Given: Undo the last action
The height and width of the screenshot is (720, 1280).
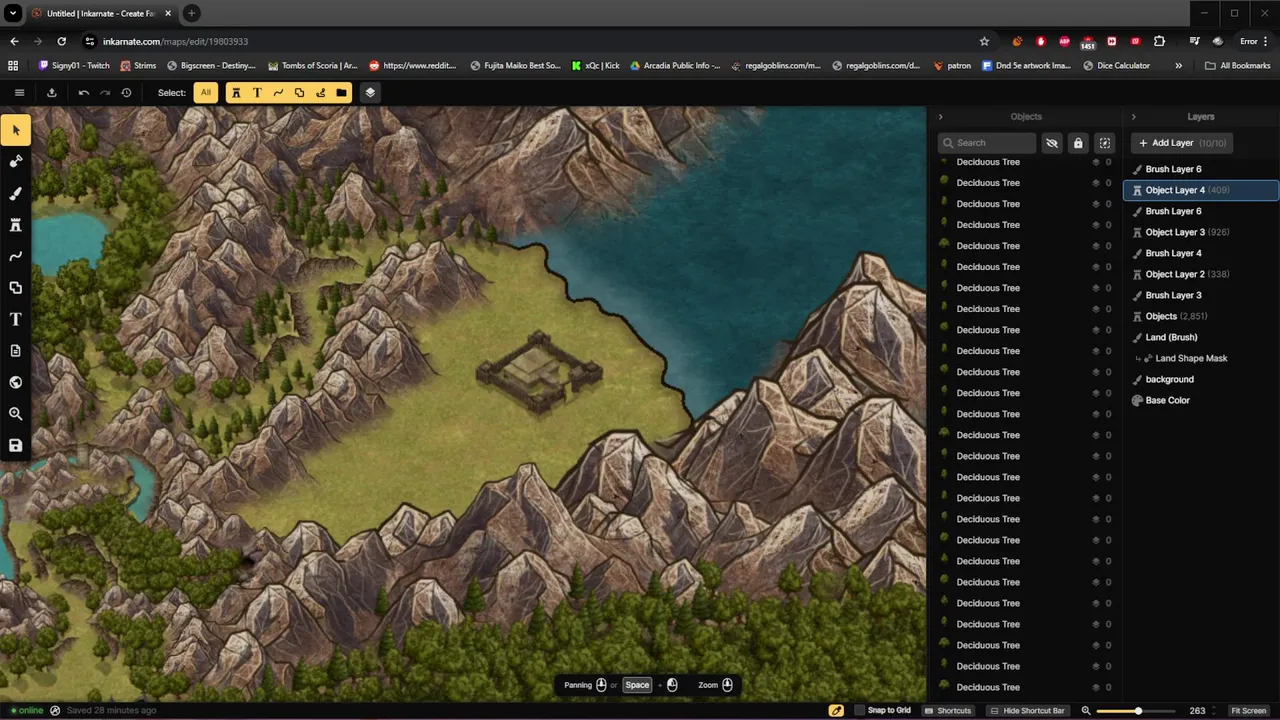Looking at the screenshot, I should click(83, 92).
